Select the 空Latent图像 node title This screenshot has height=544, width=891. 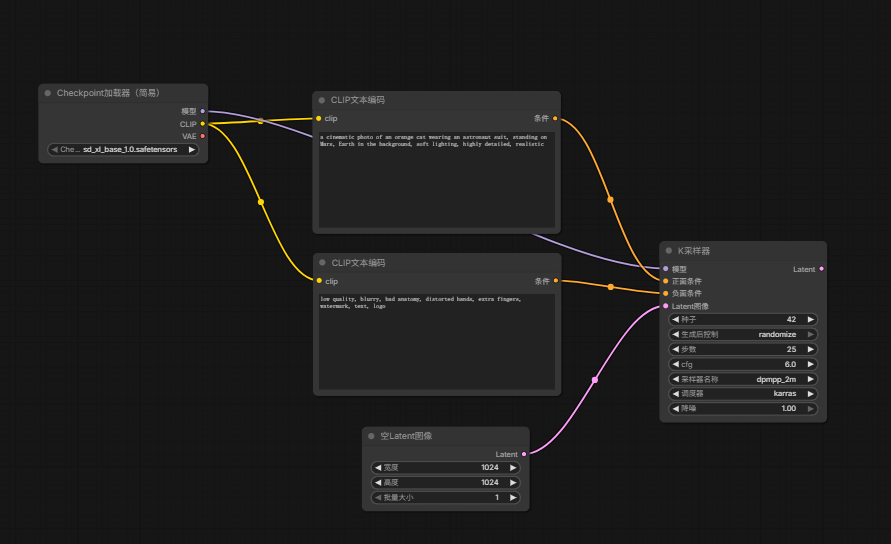[x=406, y=436]
